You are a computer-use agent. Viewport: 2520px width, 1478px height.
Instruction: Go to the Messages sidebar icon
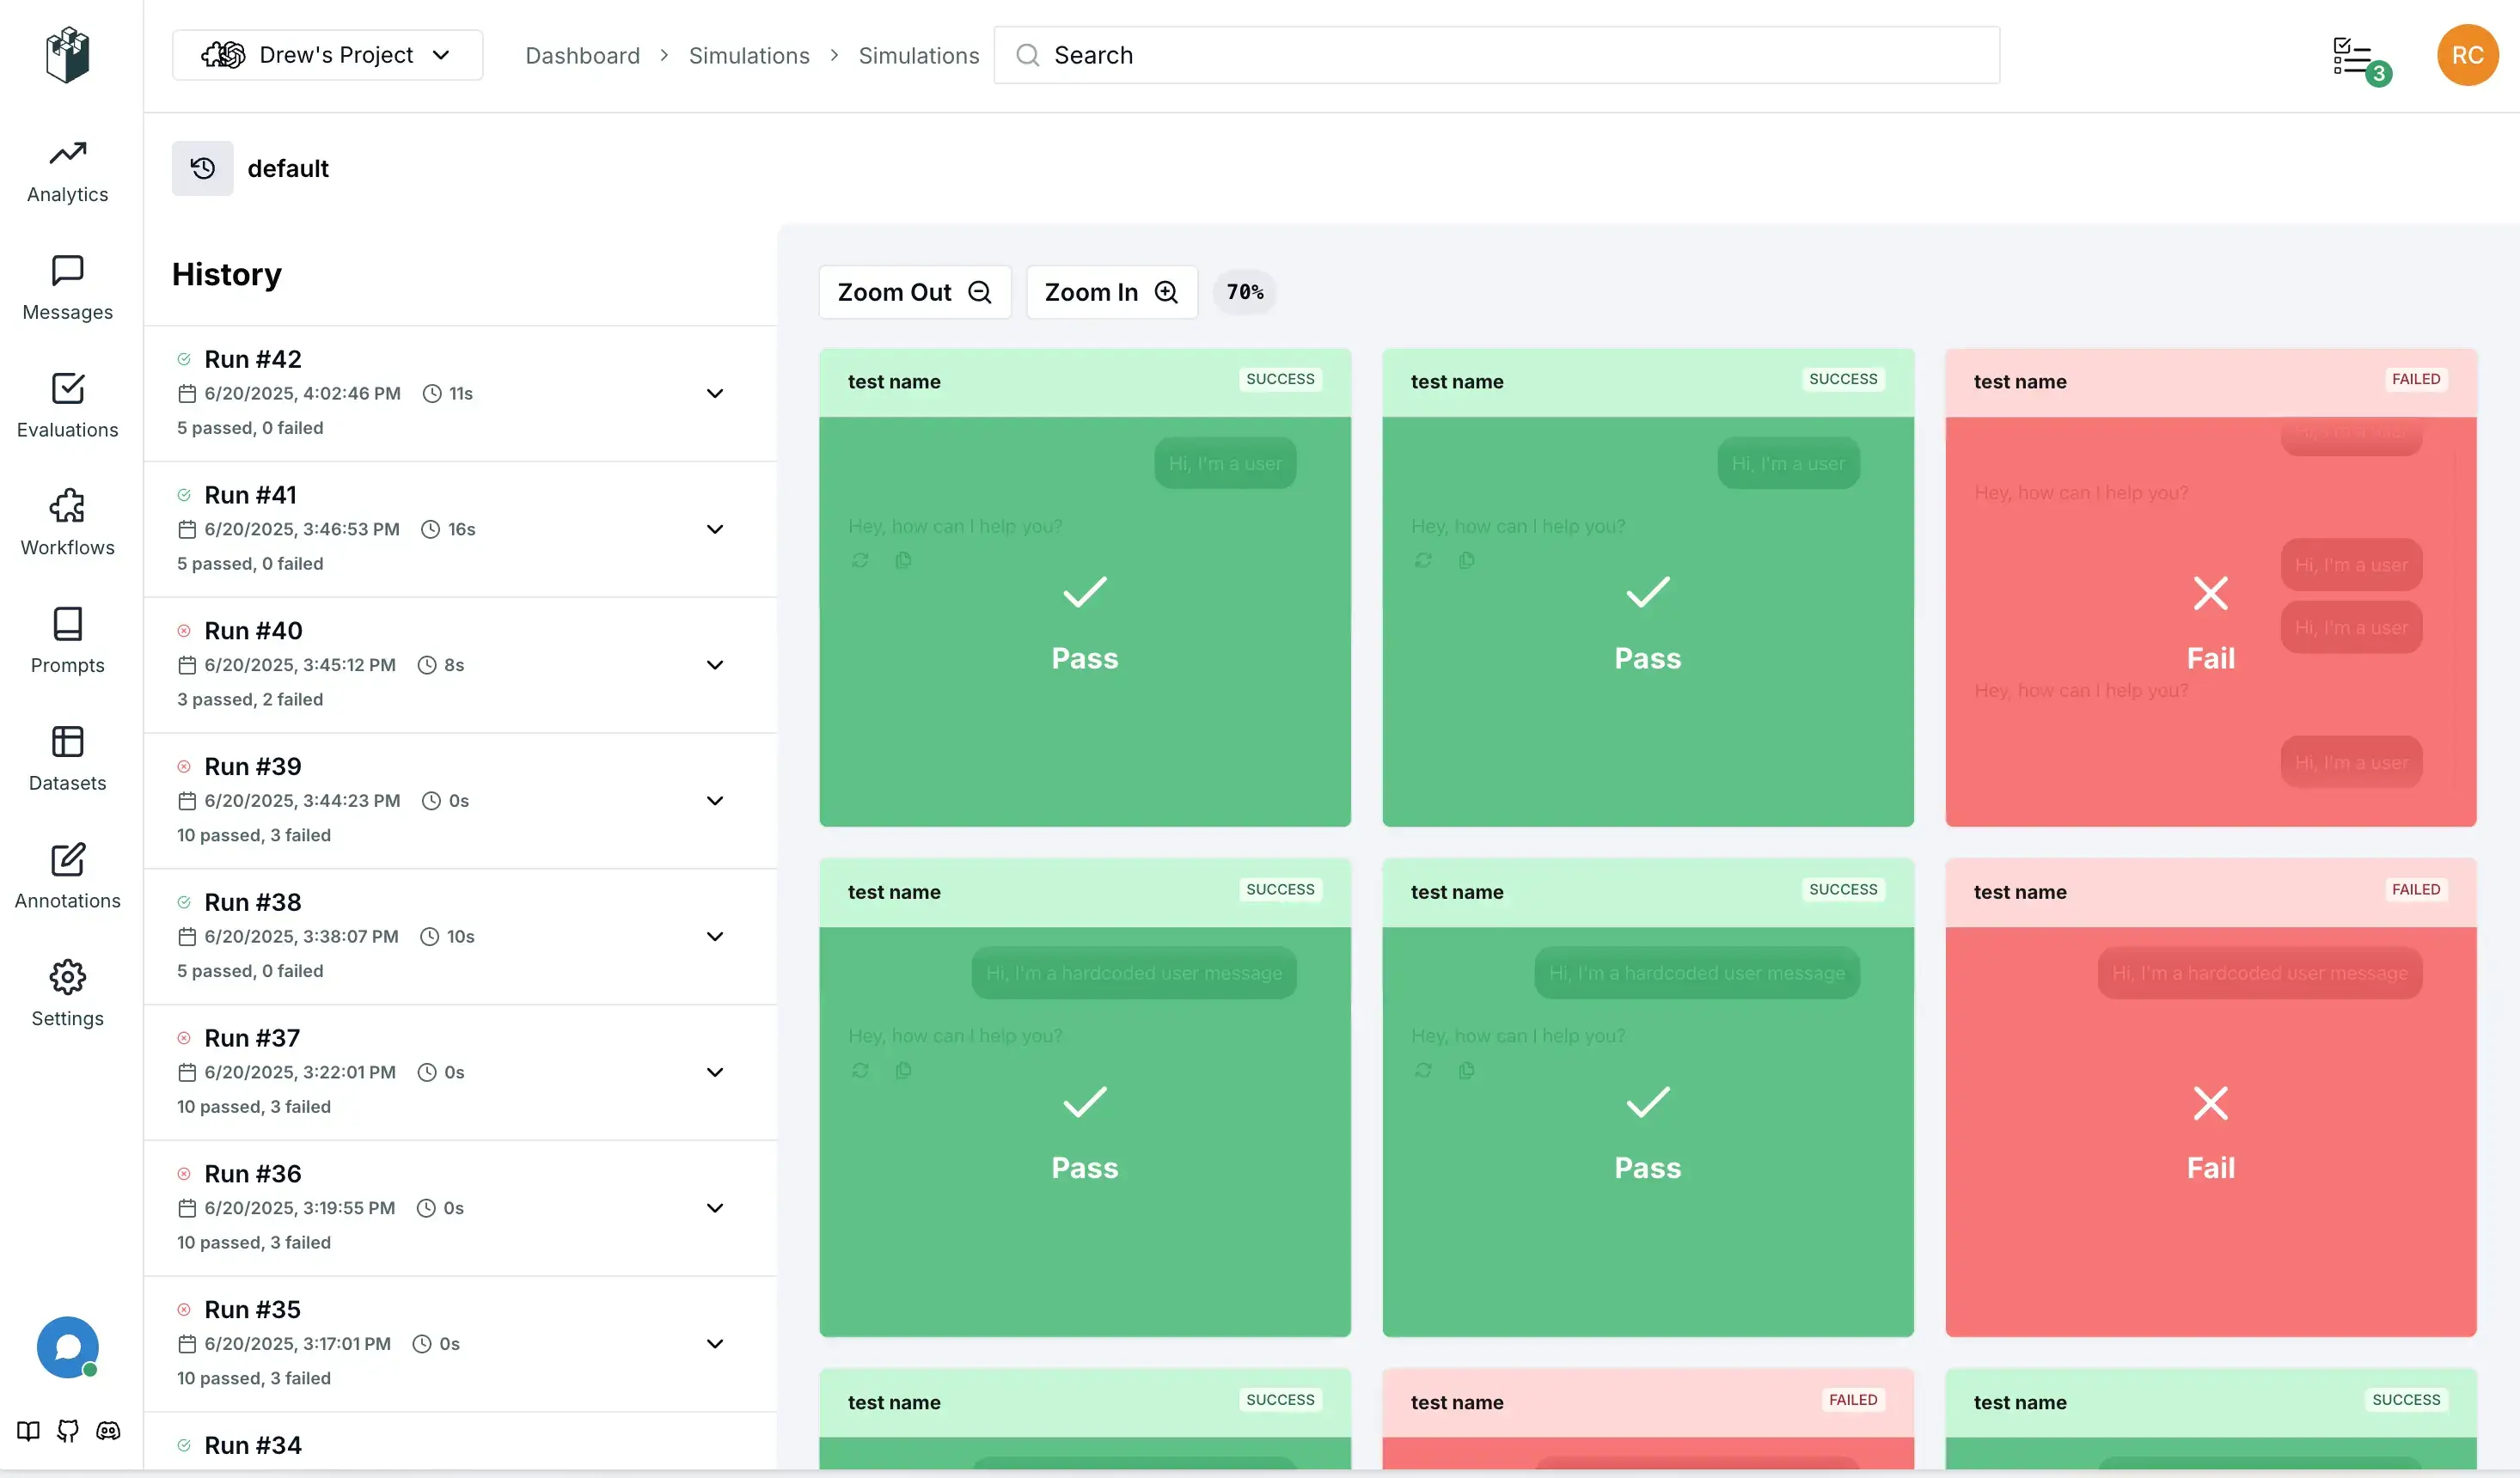pyautogui.click(x=67, y=288)
